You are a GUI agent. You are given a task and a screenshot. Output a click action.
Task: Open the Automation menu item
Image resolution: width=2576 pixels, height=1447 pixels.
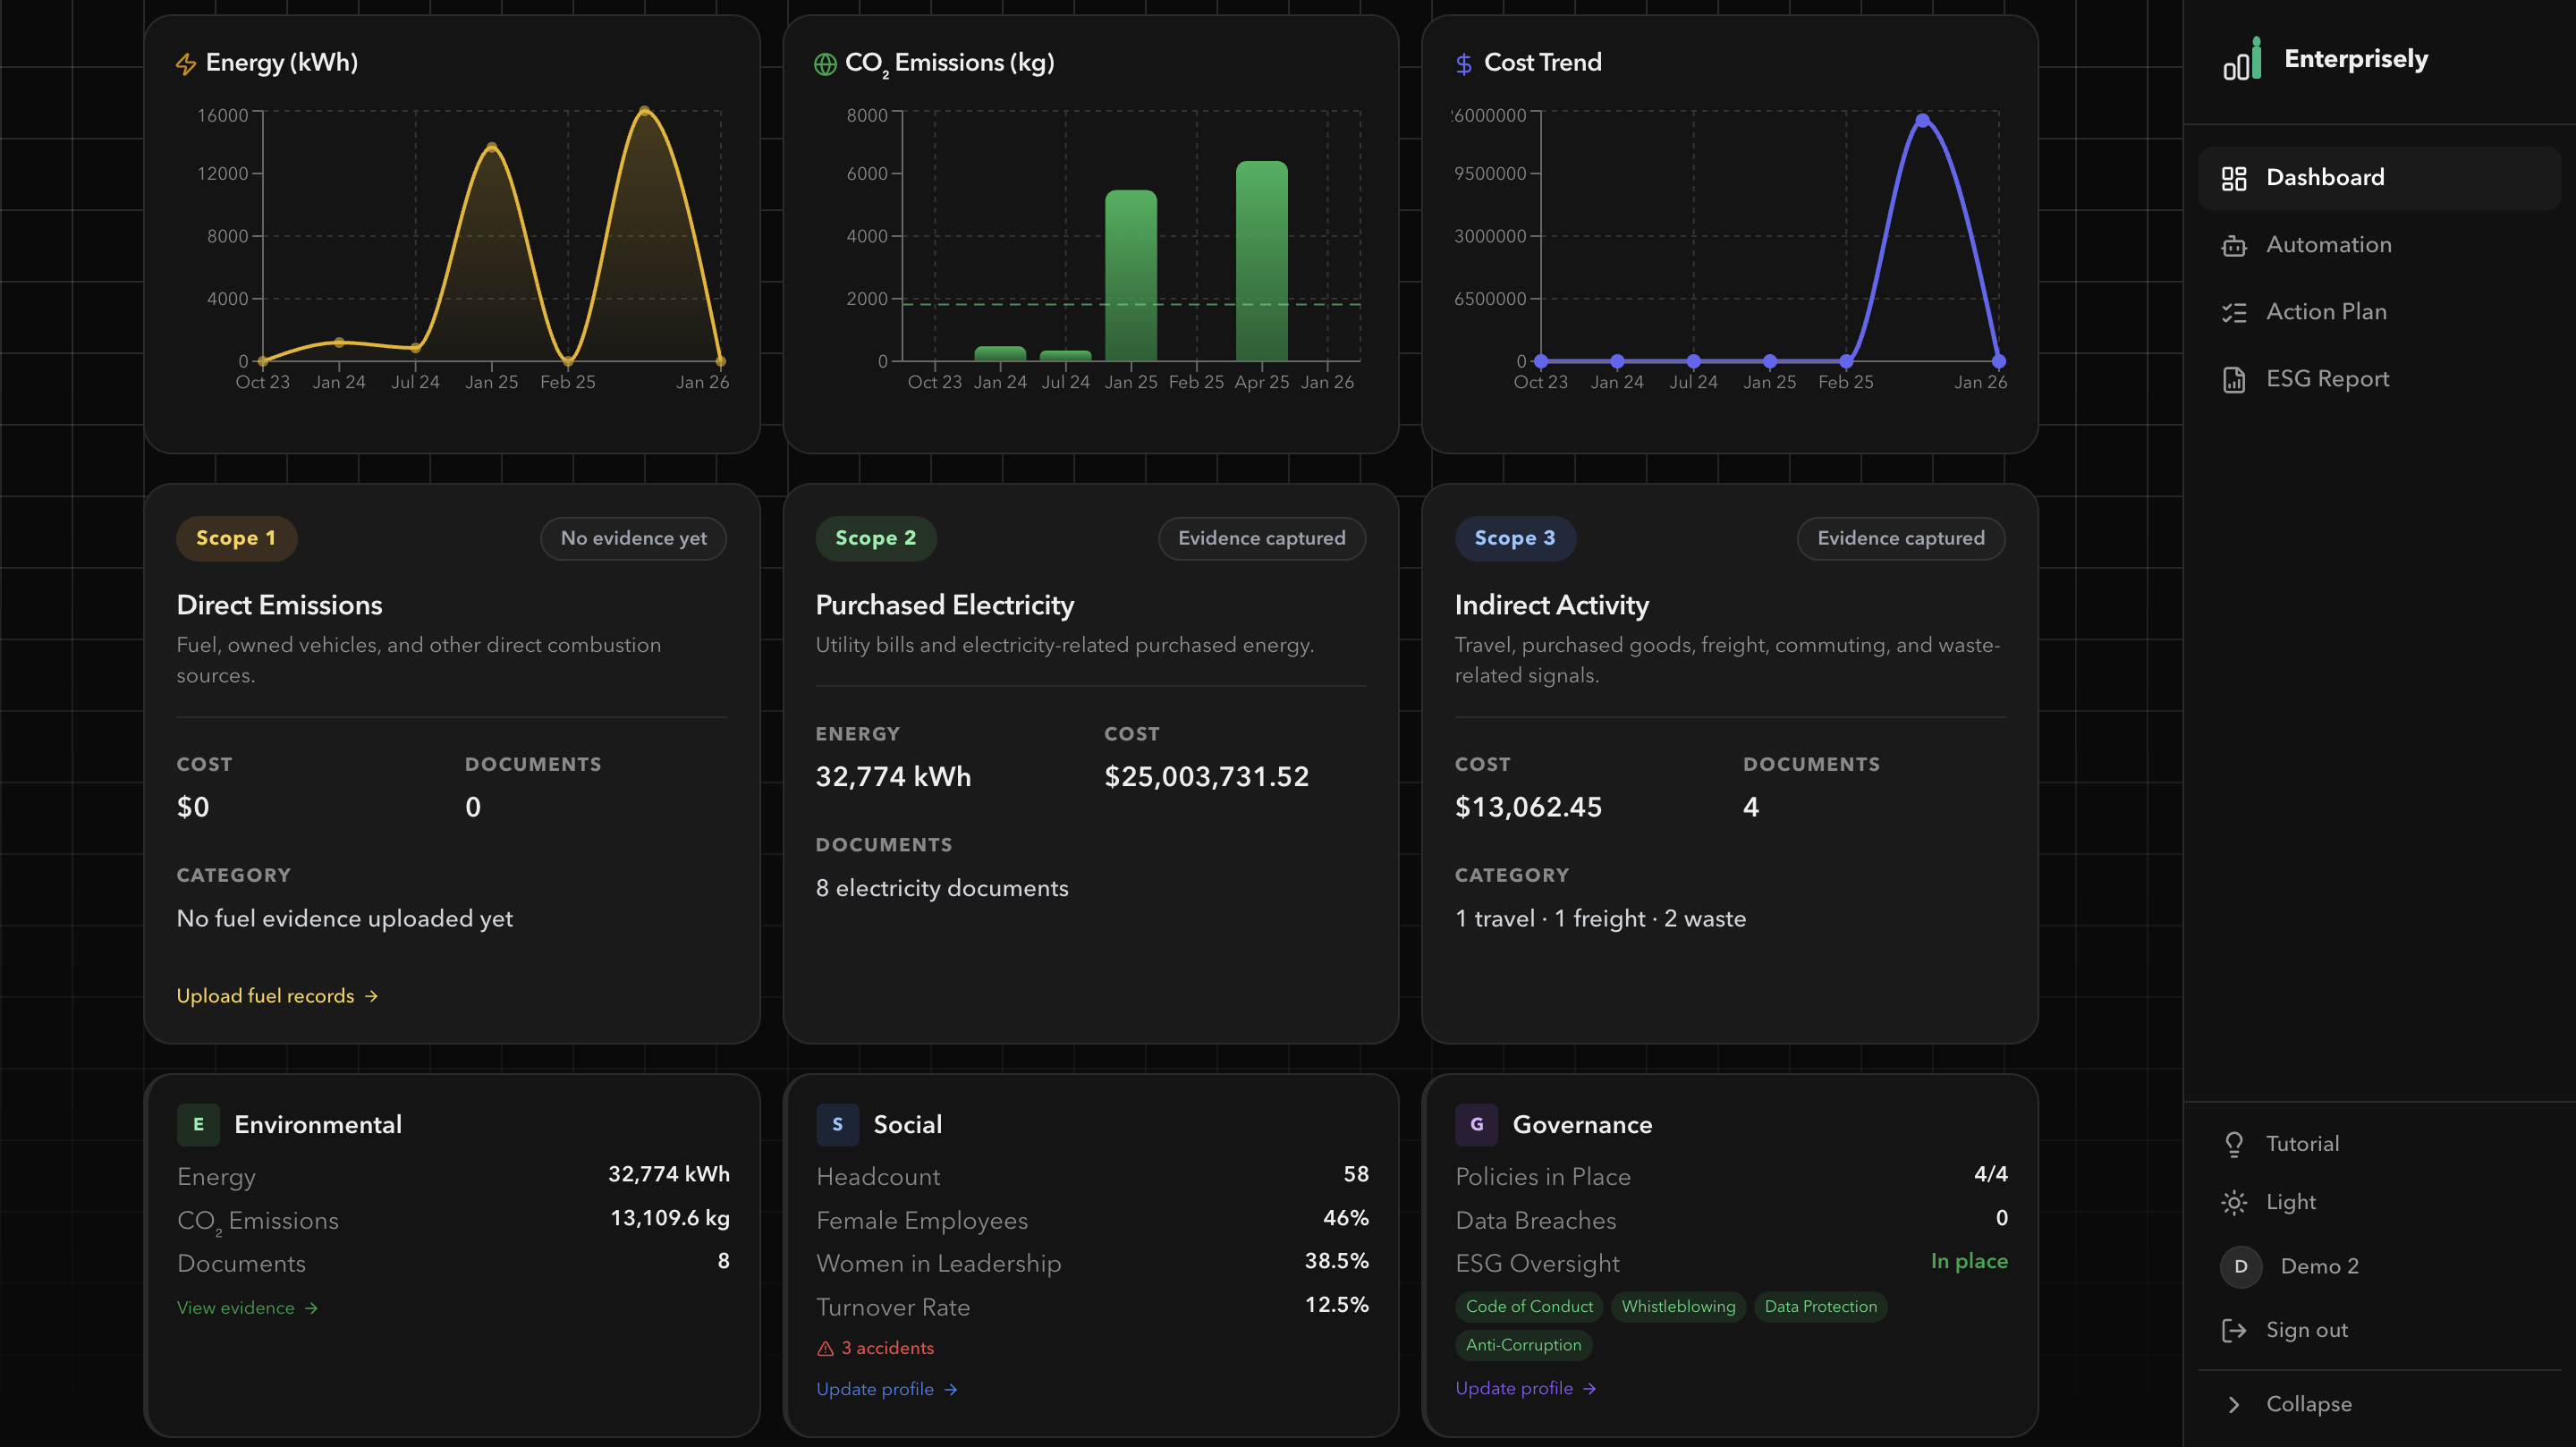2328,245
